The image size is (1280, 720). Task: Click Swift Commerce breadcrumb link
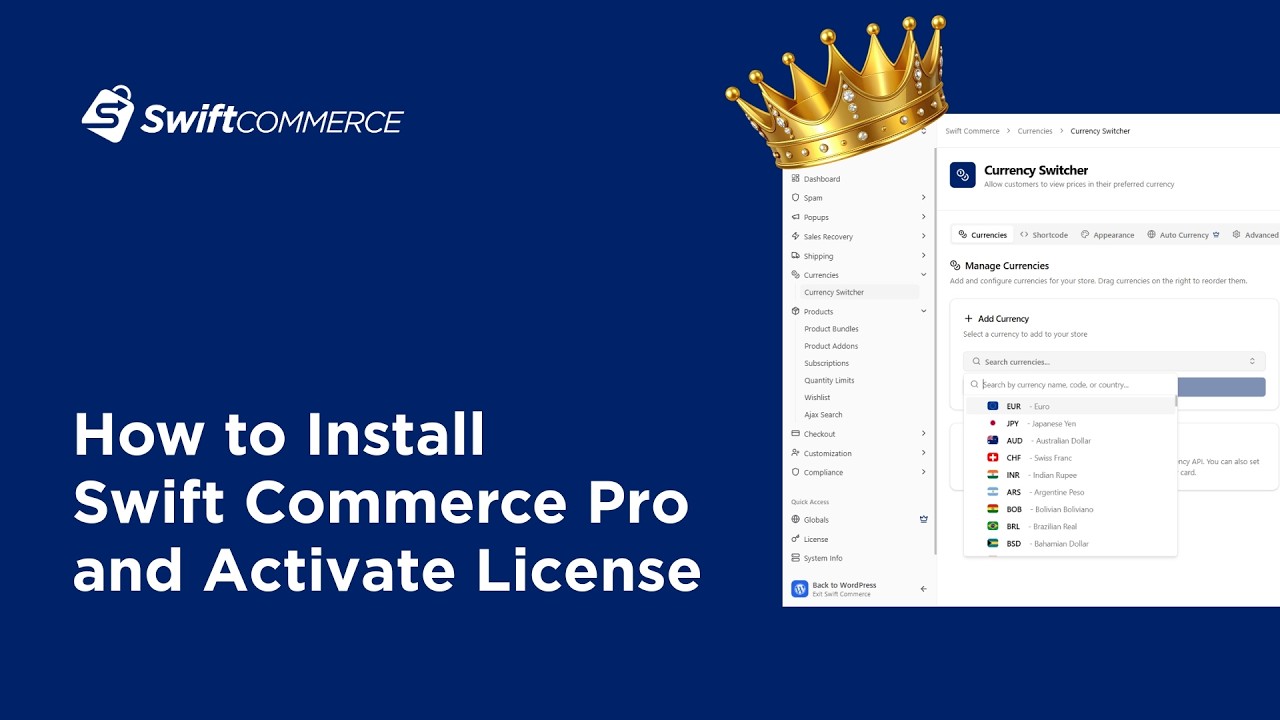tap(972, 131)
